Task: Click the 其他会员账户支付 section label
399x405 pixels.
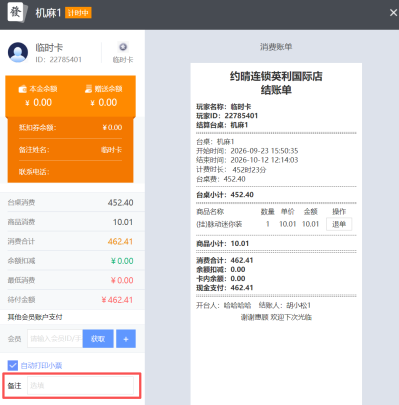Action: pos(35,317)
